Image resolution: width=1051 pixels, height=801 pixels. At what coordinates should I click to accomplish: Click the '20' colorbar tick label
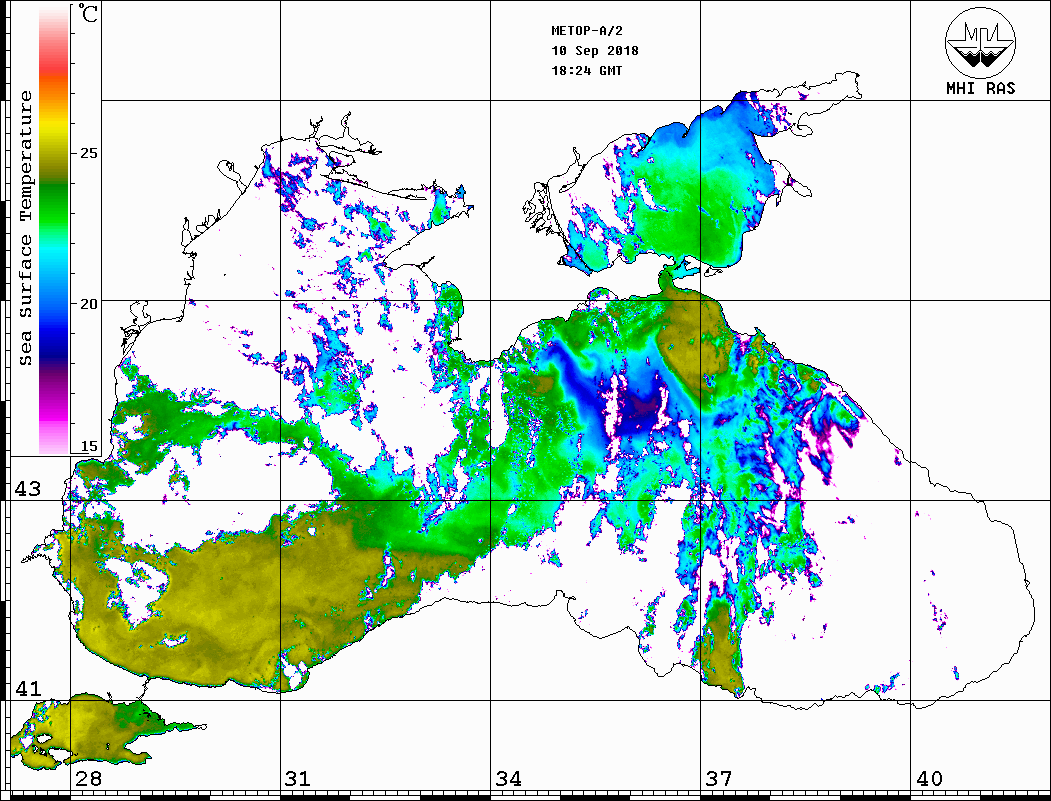pyautogui.click(x=88, y=304)
